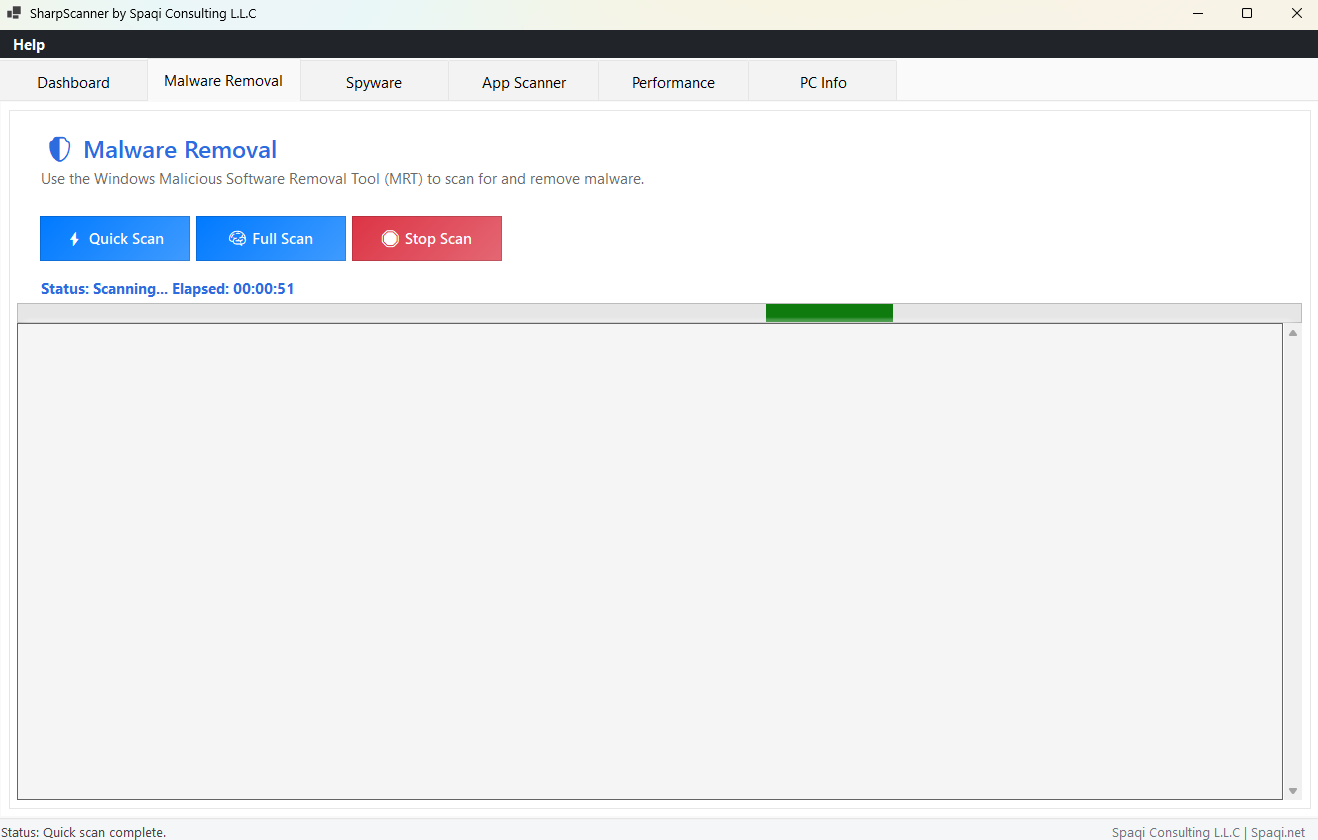Maximize the SharpScanner window

(1247, 14)
